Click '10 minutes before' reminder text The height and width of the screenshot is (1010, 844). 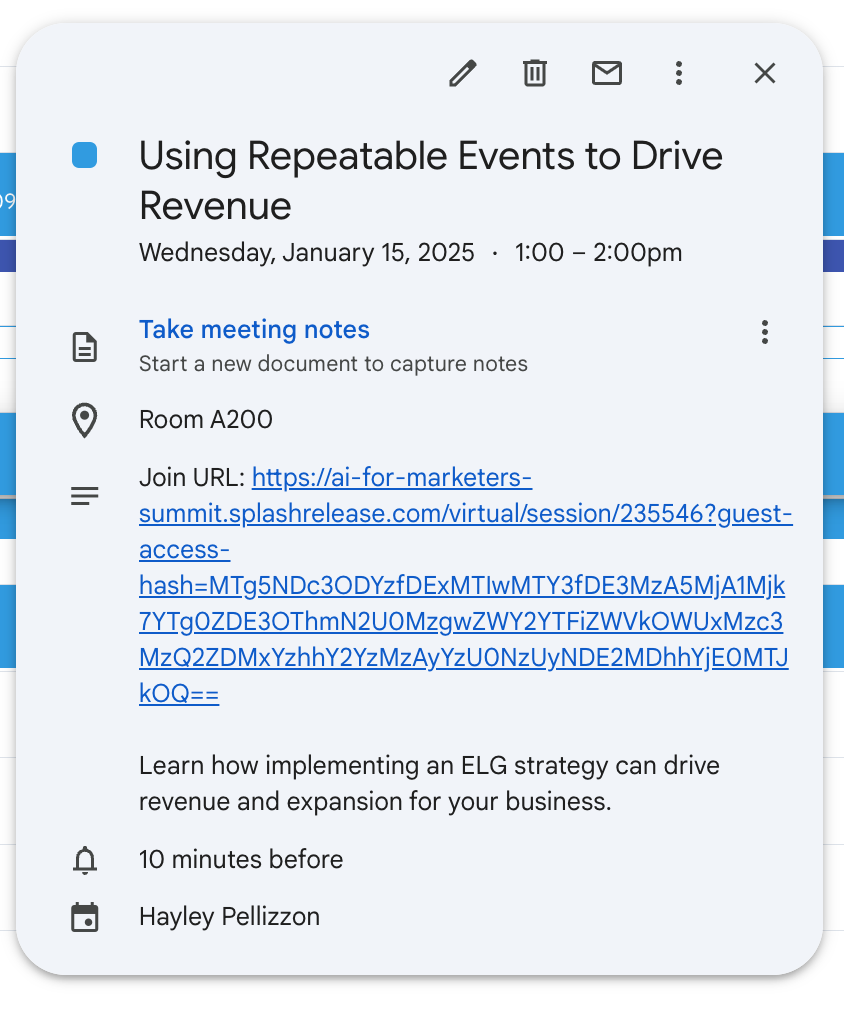click(241, 860)
